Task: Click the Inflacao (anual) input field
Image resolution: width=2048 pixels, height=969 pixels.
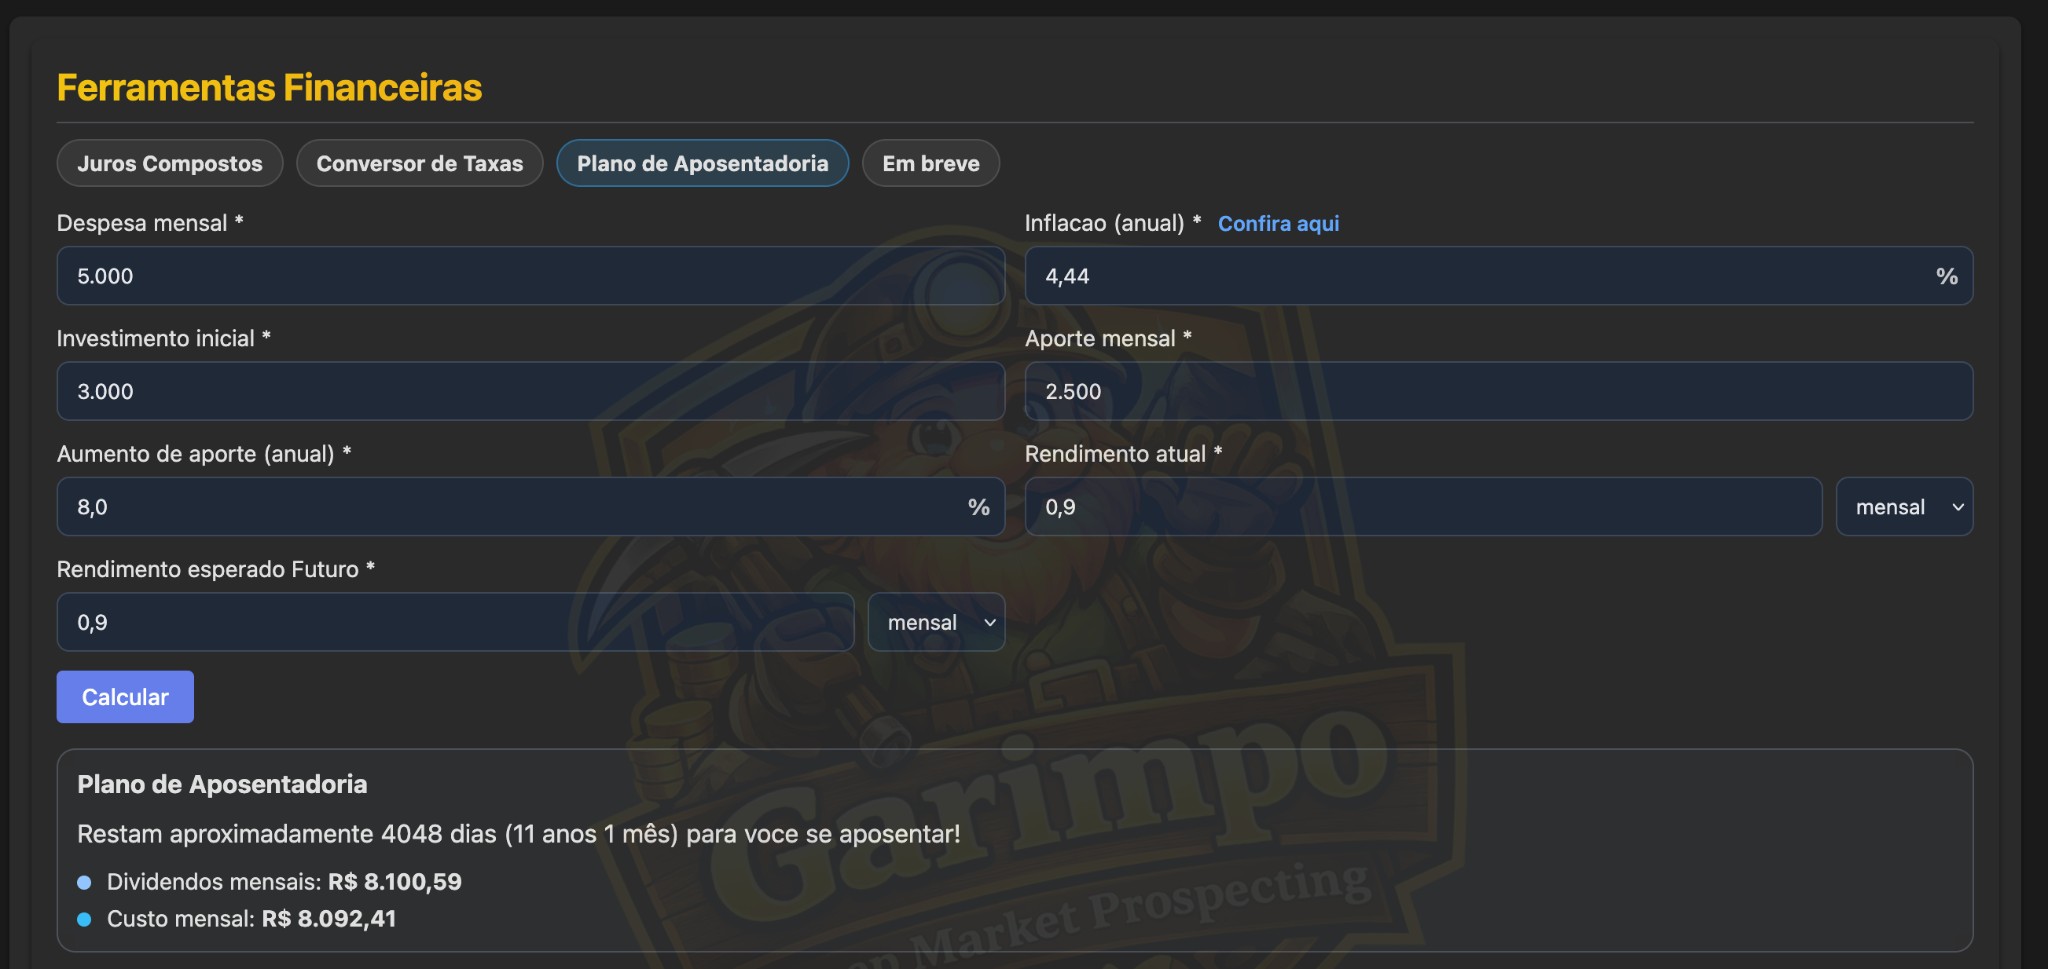Action: click(1480, 276)
